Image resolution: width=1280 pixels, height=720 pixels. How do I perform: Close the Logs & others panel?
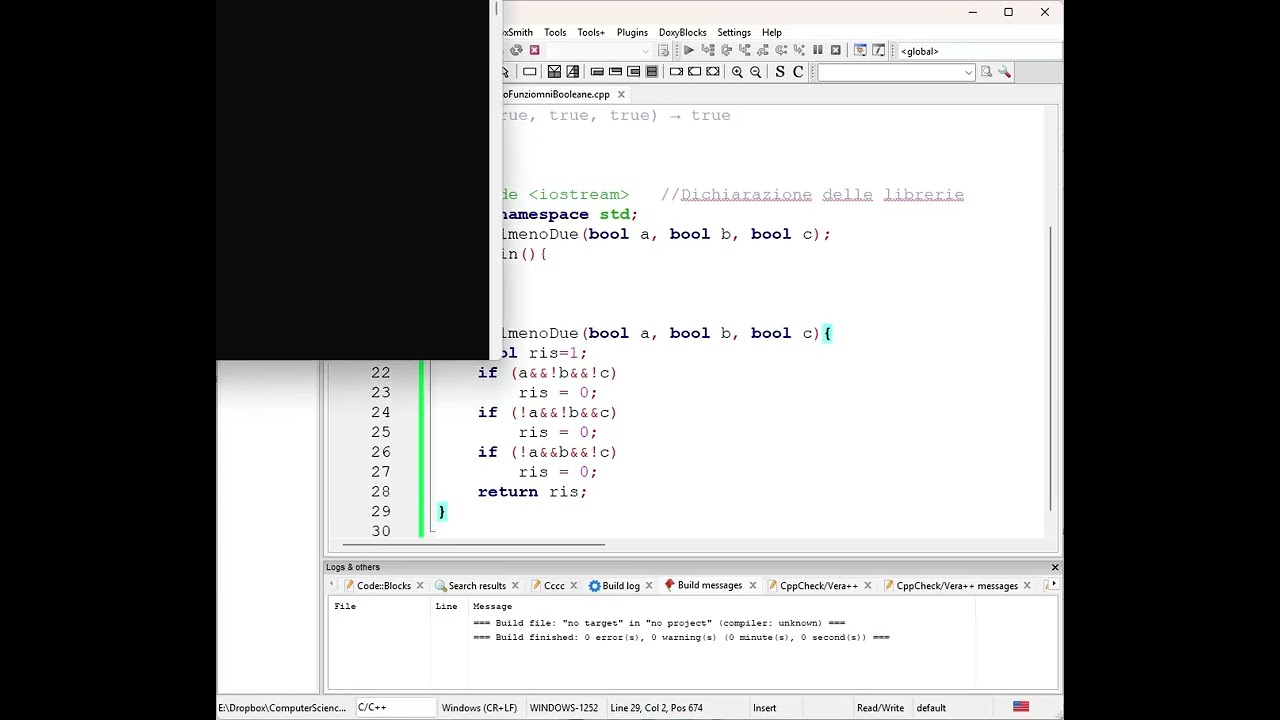[1054, 567]
